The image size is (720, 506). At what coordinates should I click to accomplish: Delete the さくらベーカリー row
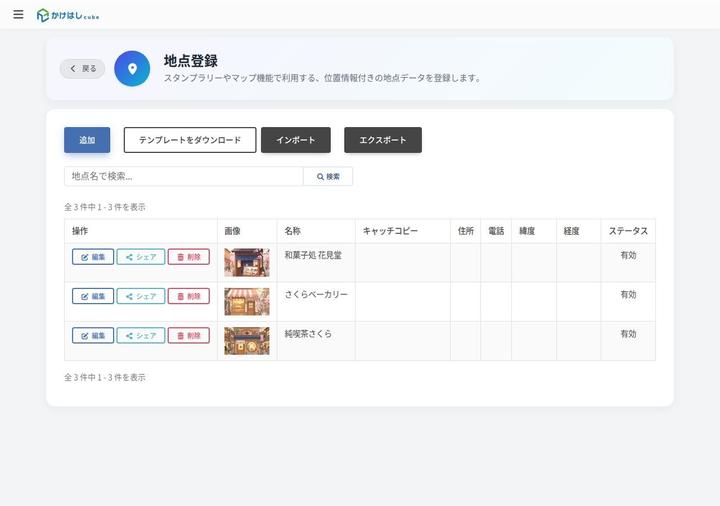(189, 296)
